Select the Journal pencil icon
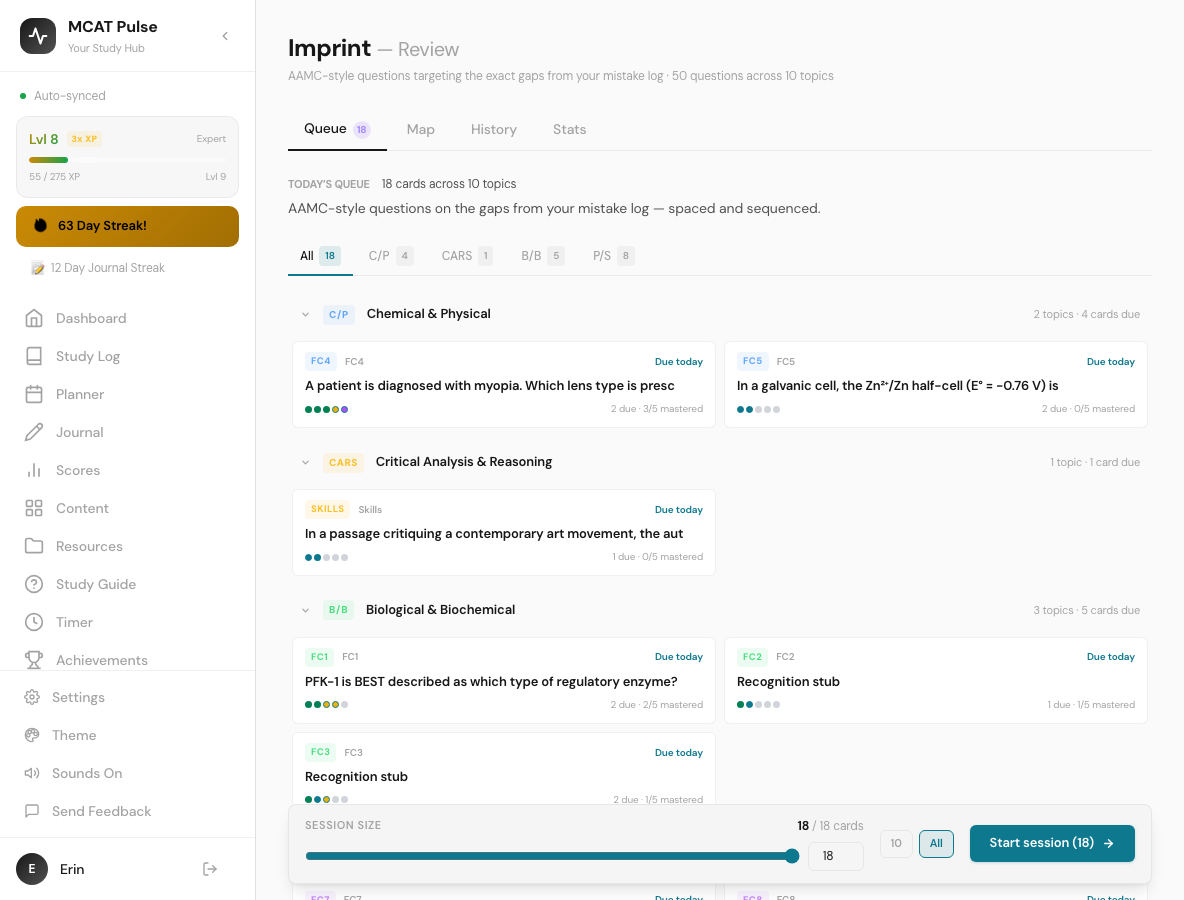Viewport: 1184px width, 900px height. pos(34,432)
